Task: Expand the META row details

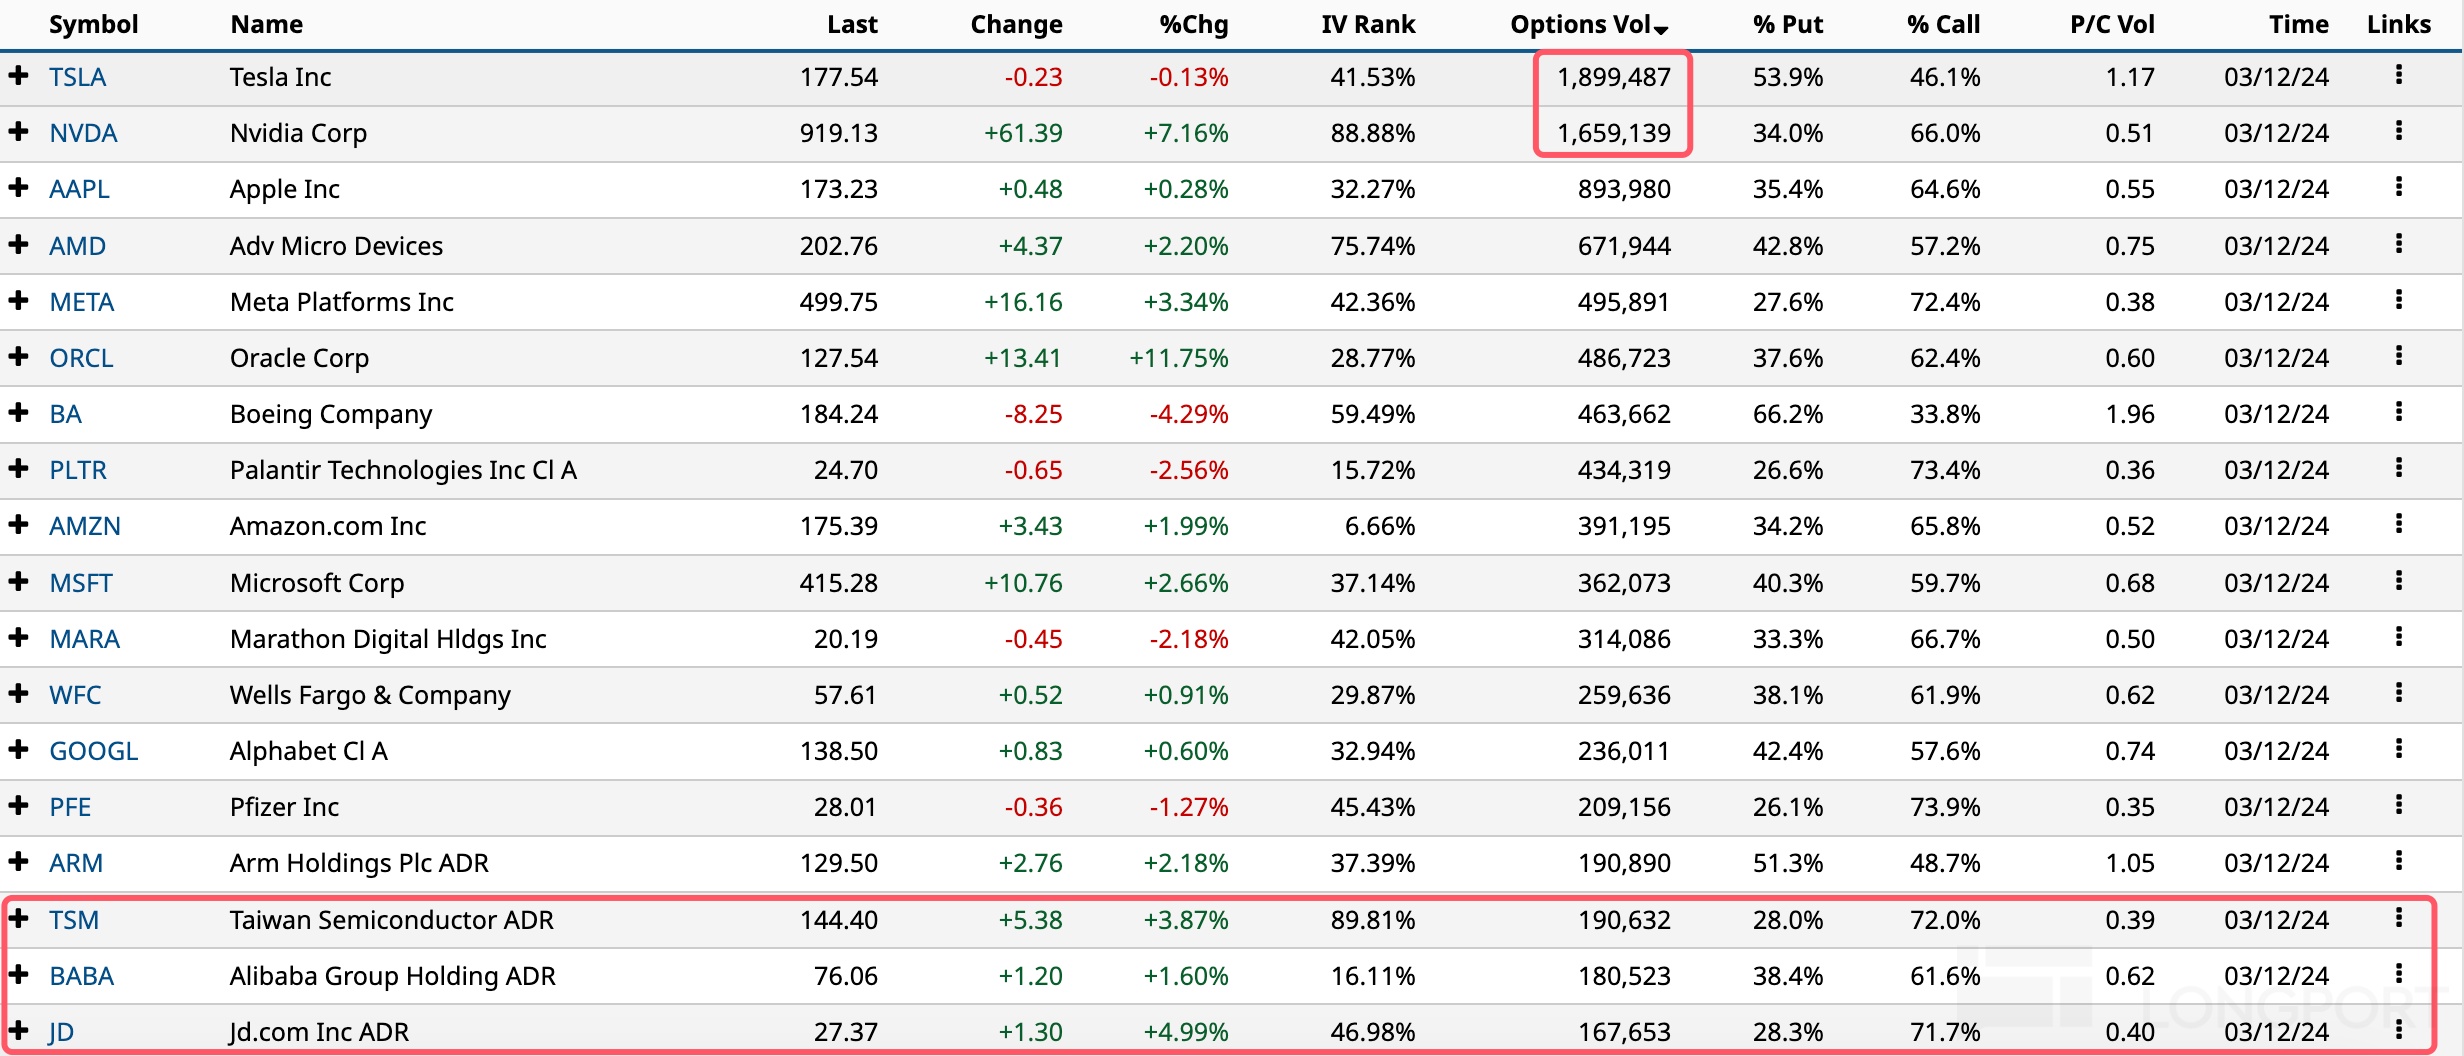Action: coord(18,300)
